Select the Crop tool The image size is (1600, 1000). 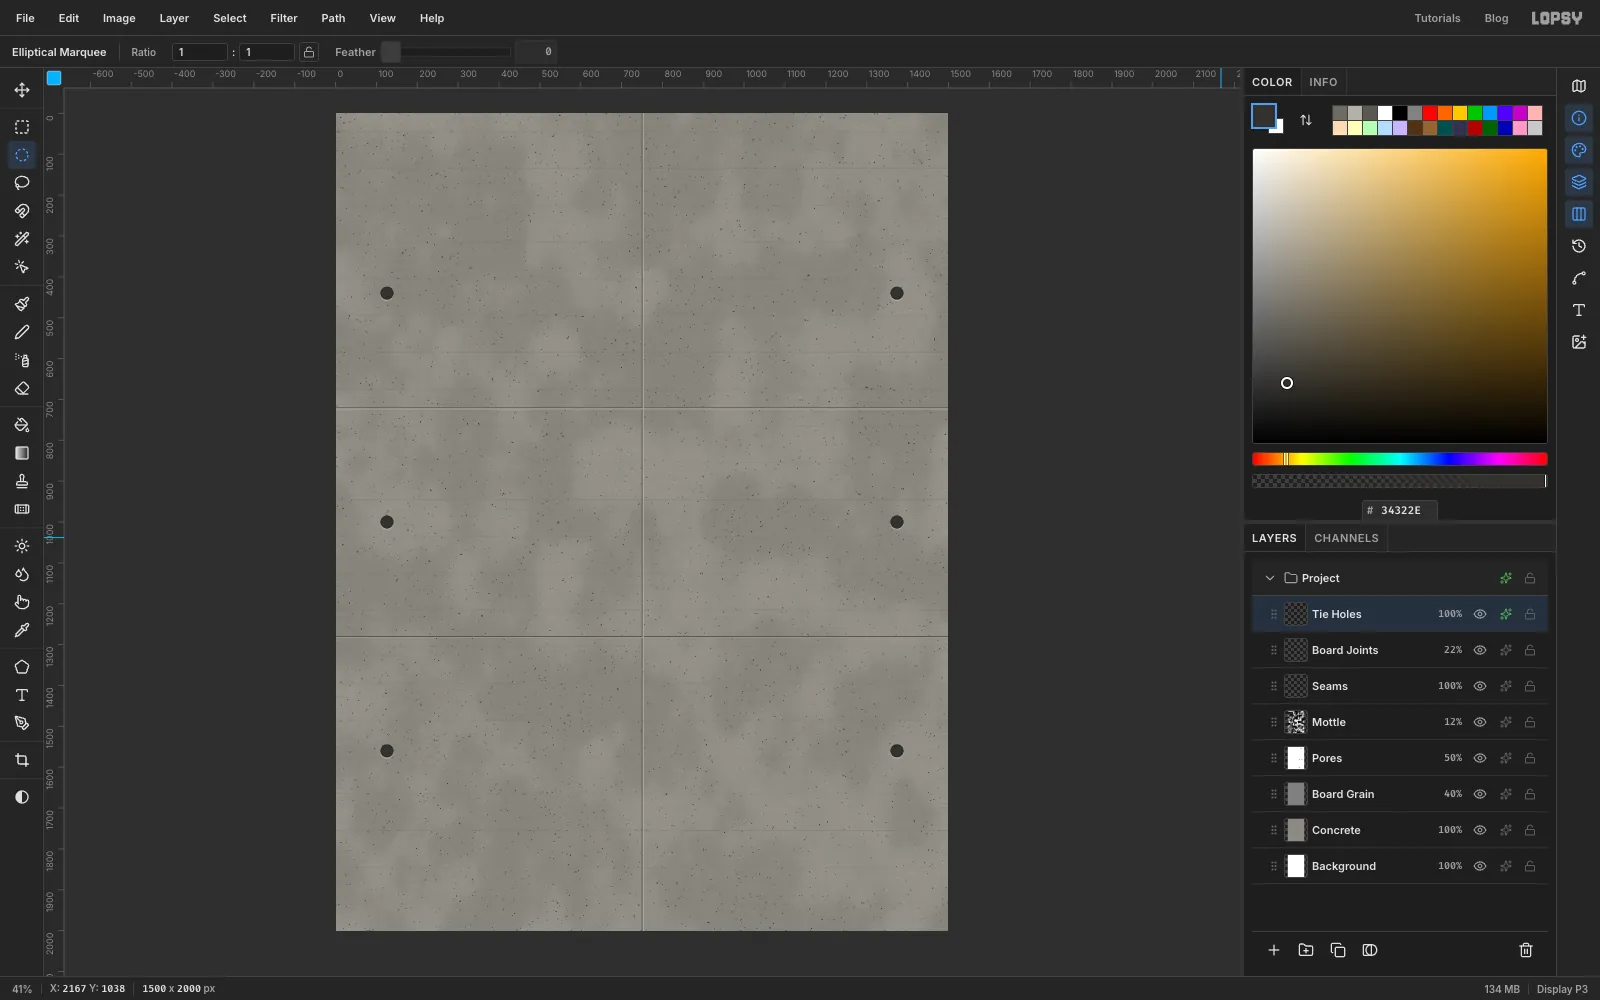coord(22,760)
